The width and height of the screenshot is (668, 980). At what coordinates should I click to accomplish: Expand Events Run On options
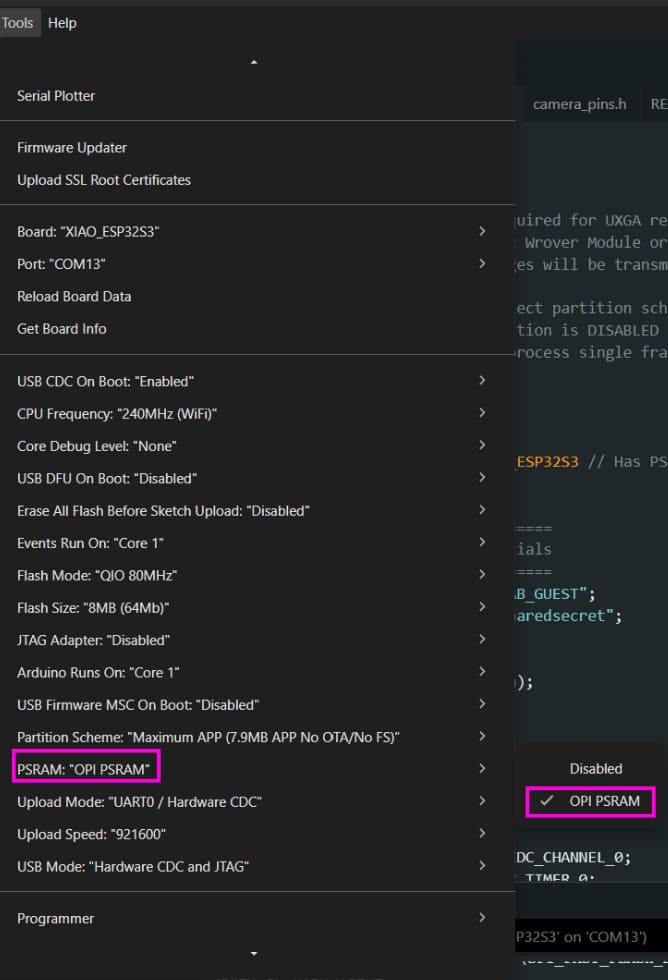257,543
